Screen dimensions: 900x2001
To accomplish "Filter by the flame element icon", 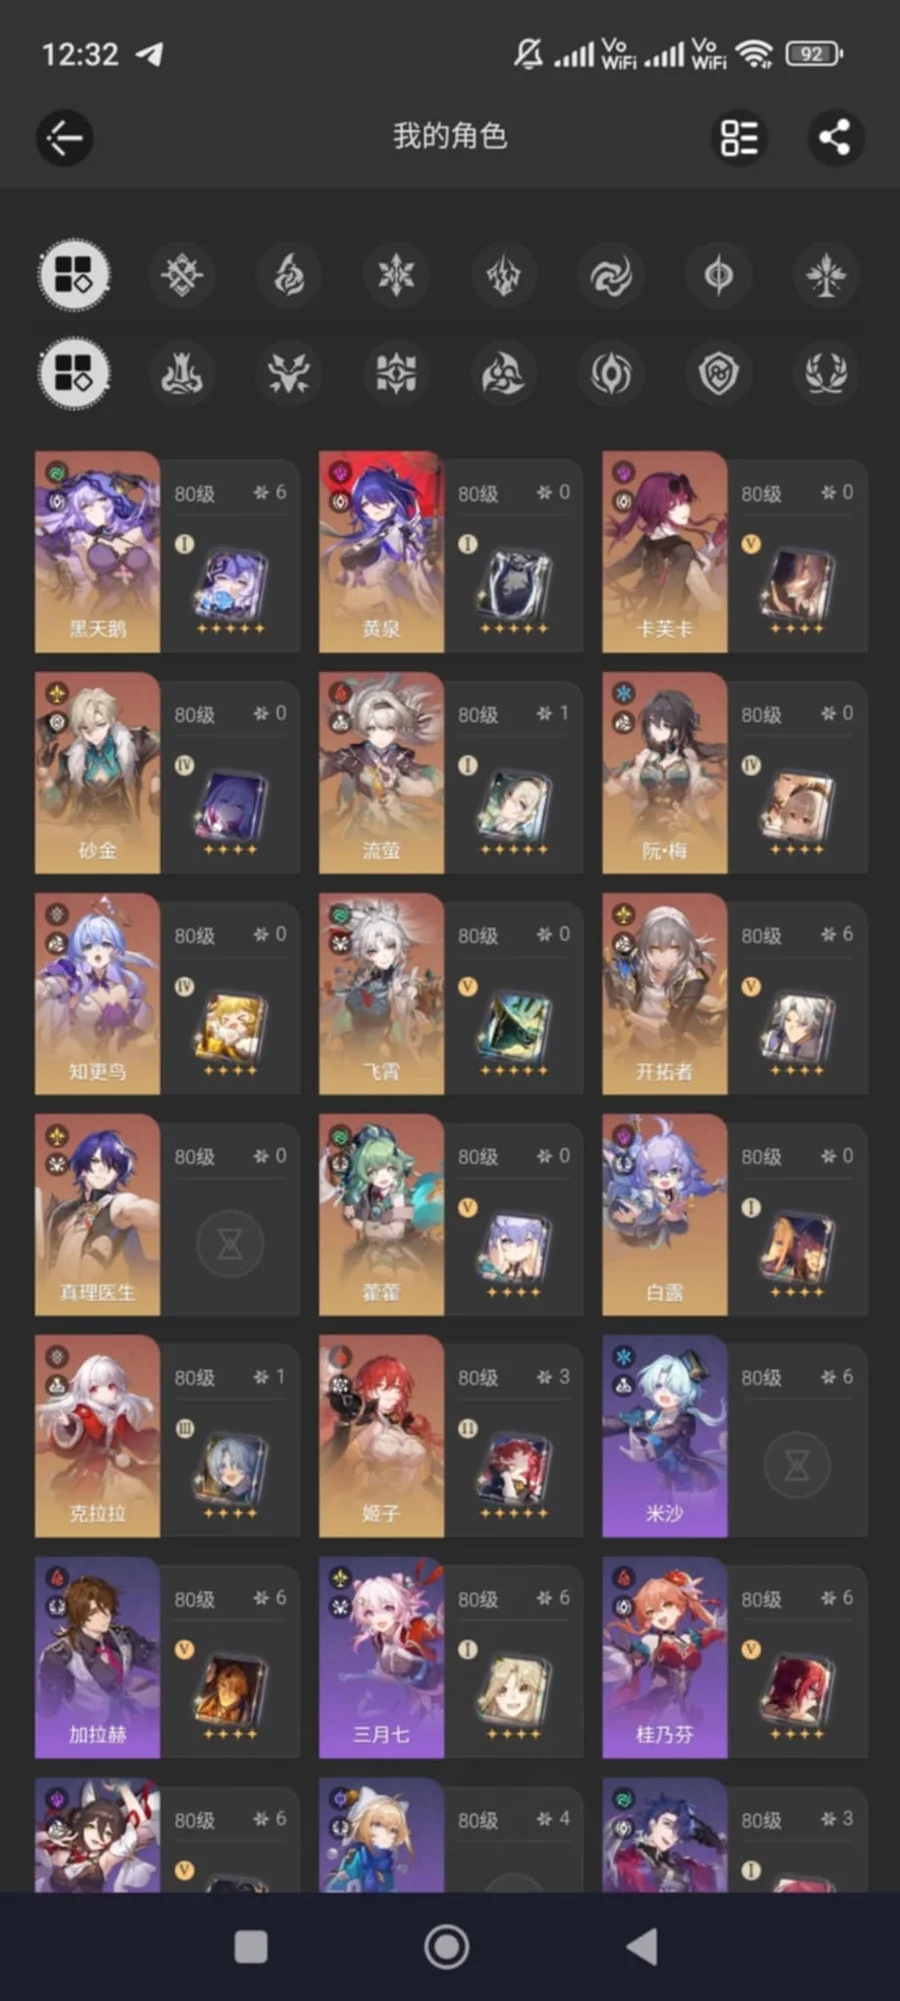I will (289, 274).
